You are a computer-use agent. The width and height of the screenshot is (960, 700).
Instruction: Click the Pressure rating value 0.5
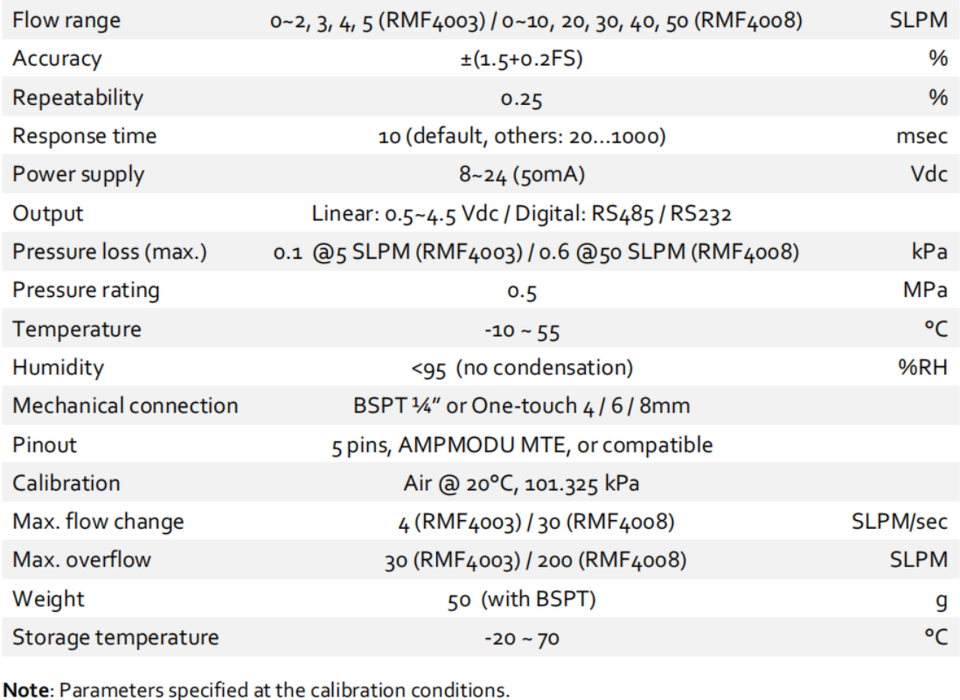pyautogui.click(x=522, y=291)
